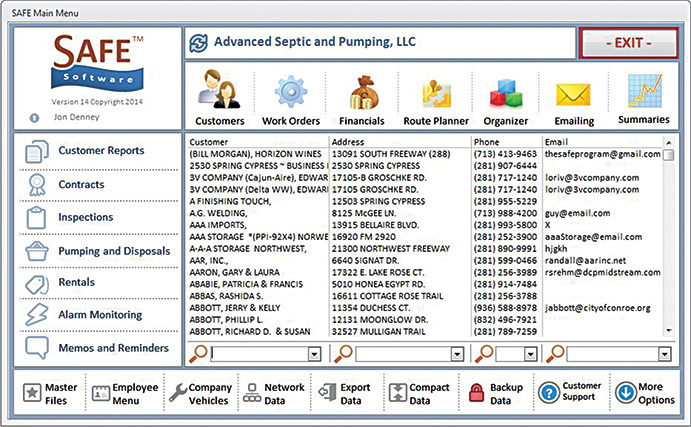Image resolution: width=691 pixels, height=427 pixels.
Task: Expand the Email search dropdown
Action: [665, 353]
